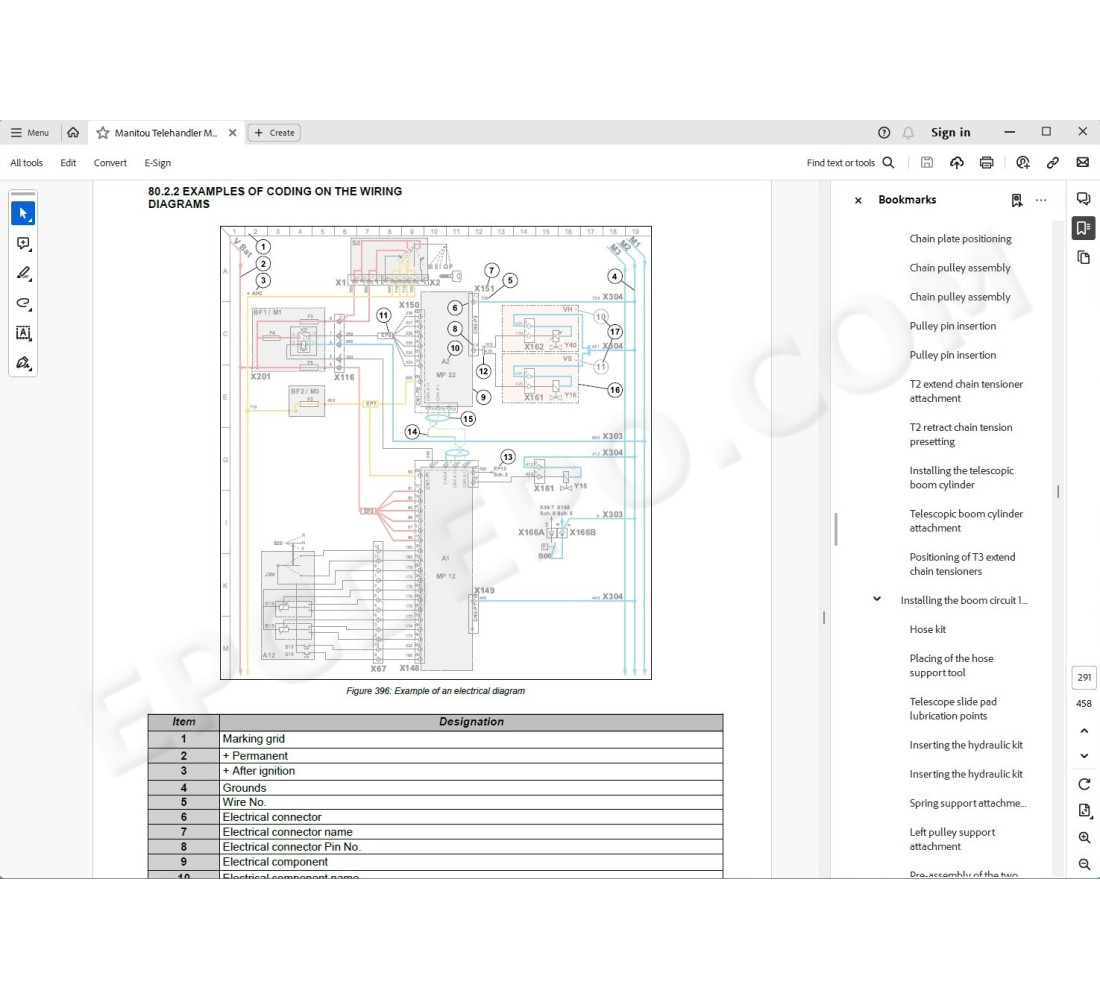Click the zoom in magnifier
This screenshot has width=1100, height=1000.
pyautogui.click(x=1084, y=837)
